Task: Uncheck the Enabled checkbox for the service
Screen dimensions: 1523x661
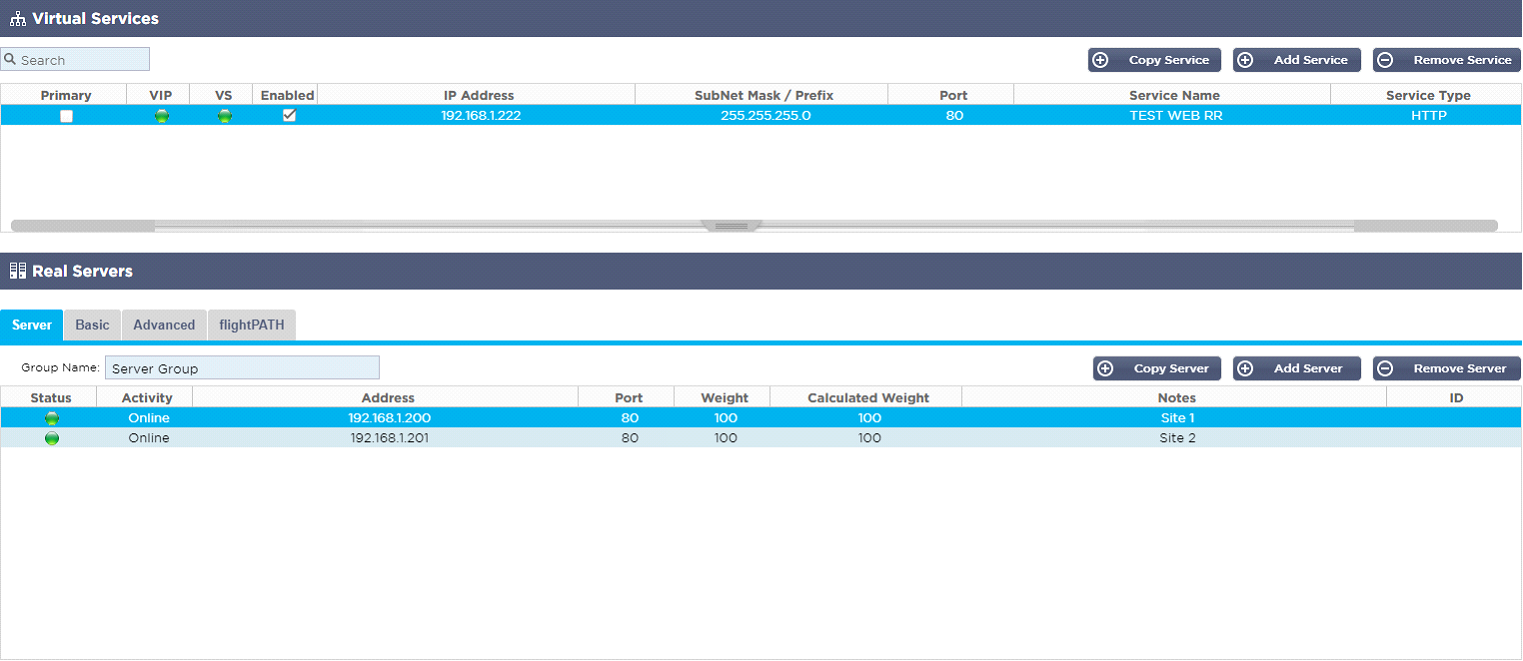Action: [289, 115]
